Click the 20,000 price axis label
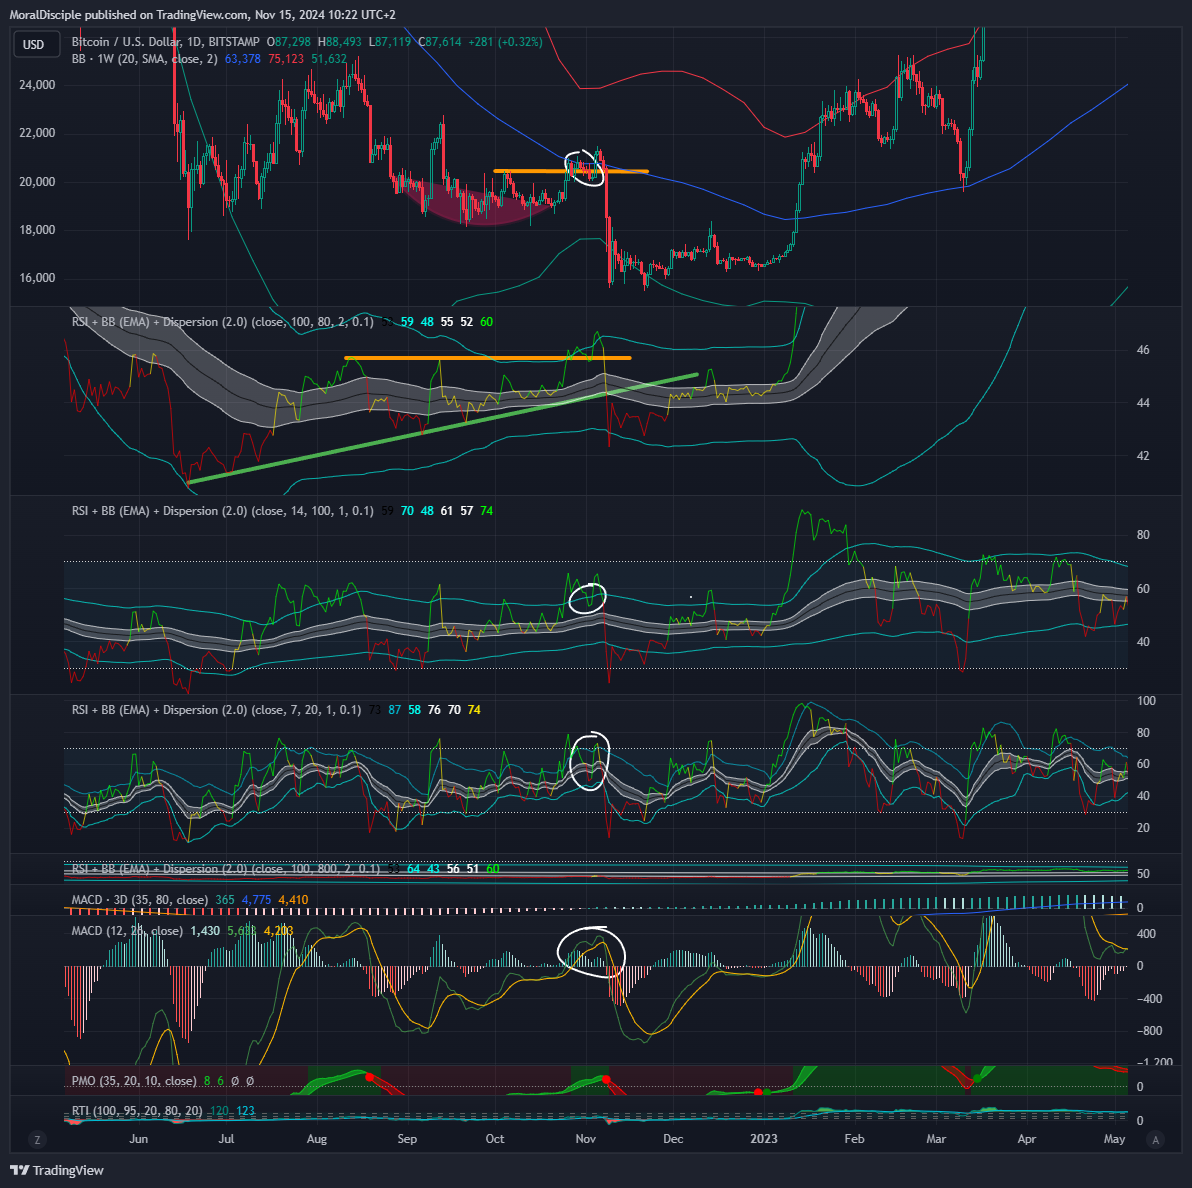Viewport: 1192px width, 1188px height. click(x=37, y=182)
